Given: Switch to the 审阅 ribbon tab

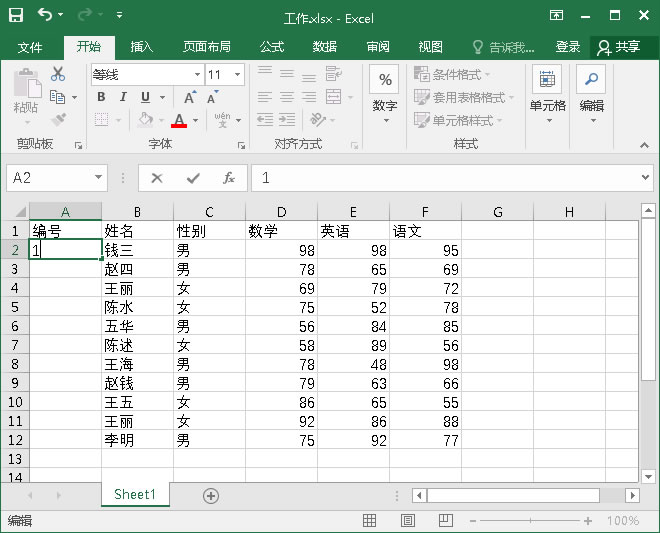Looking at the screenshot, I should pos(378,47).
